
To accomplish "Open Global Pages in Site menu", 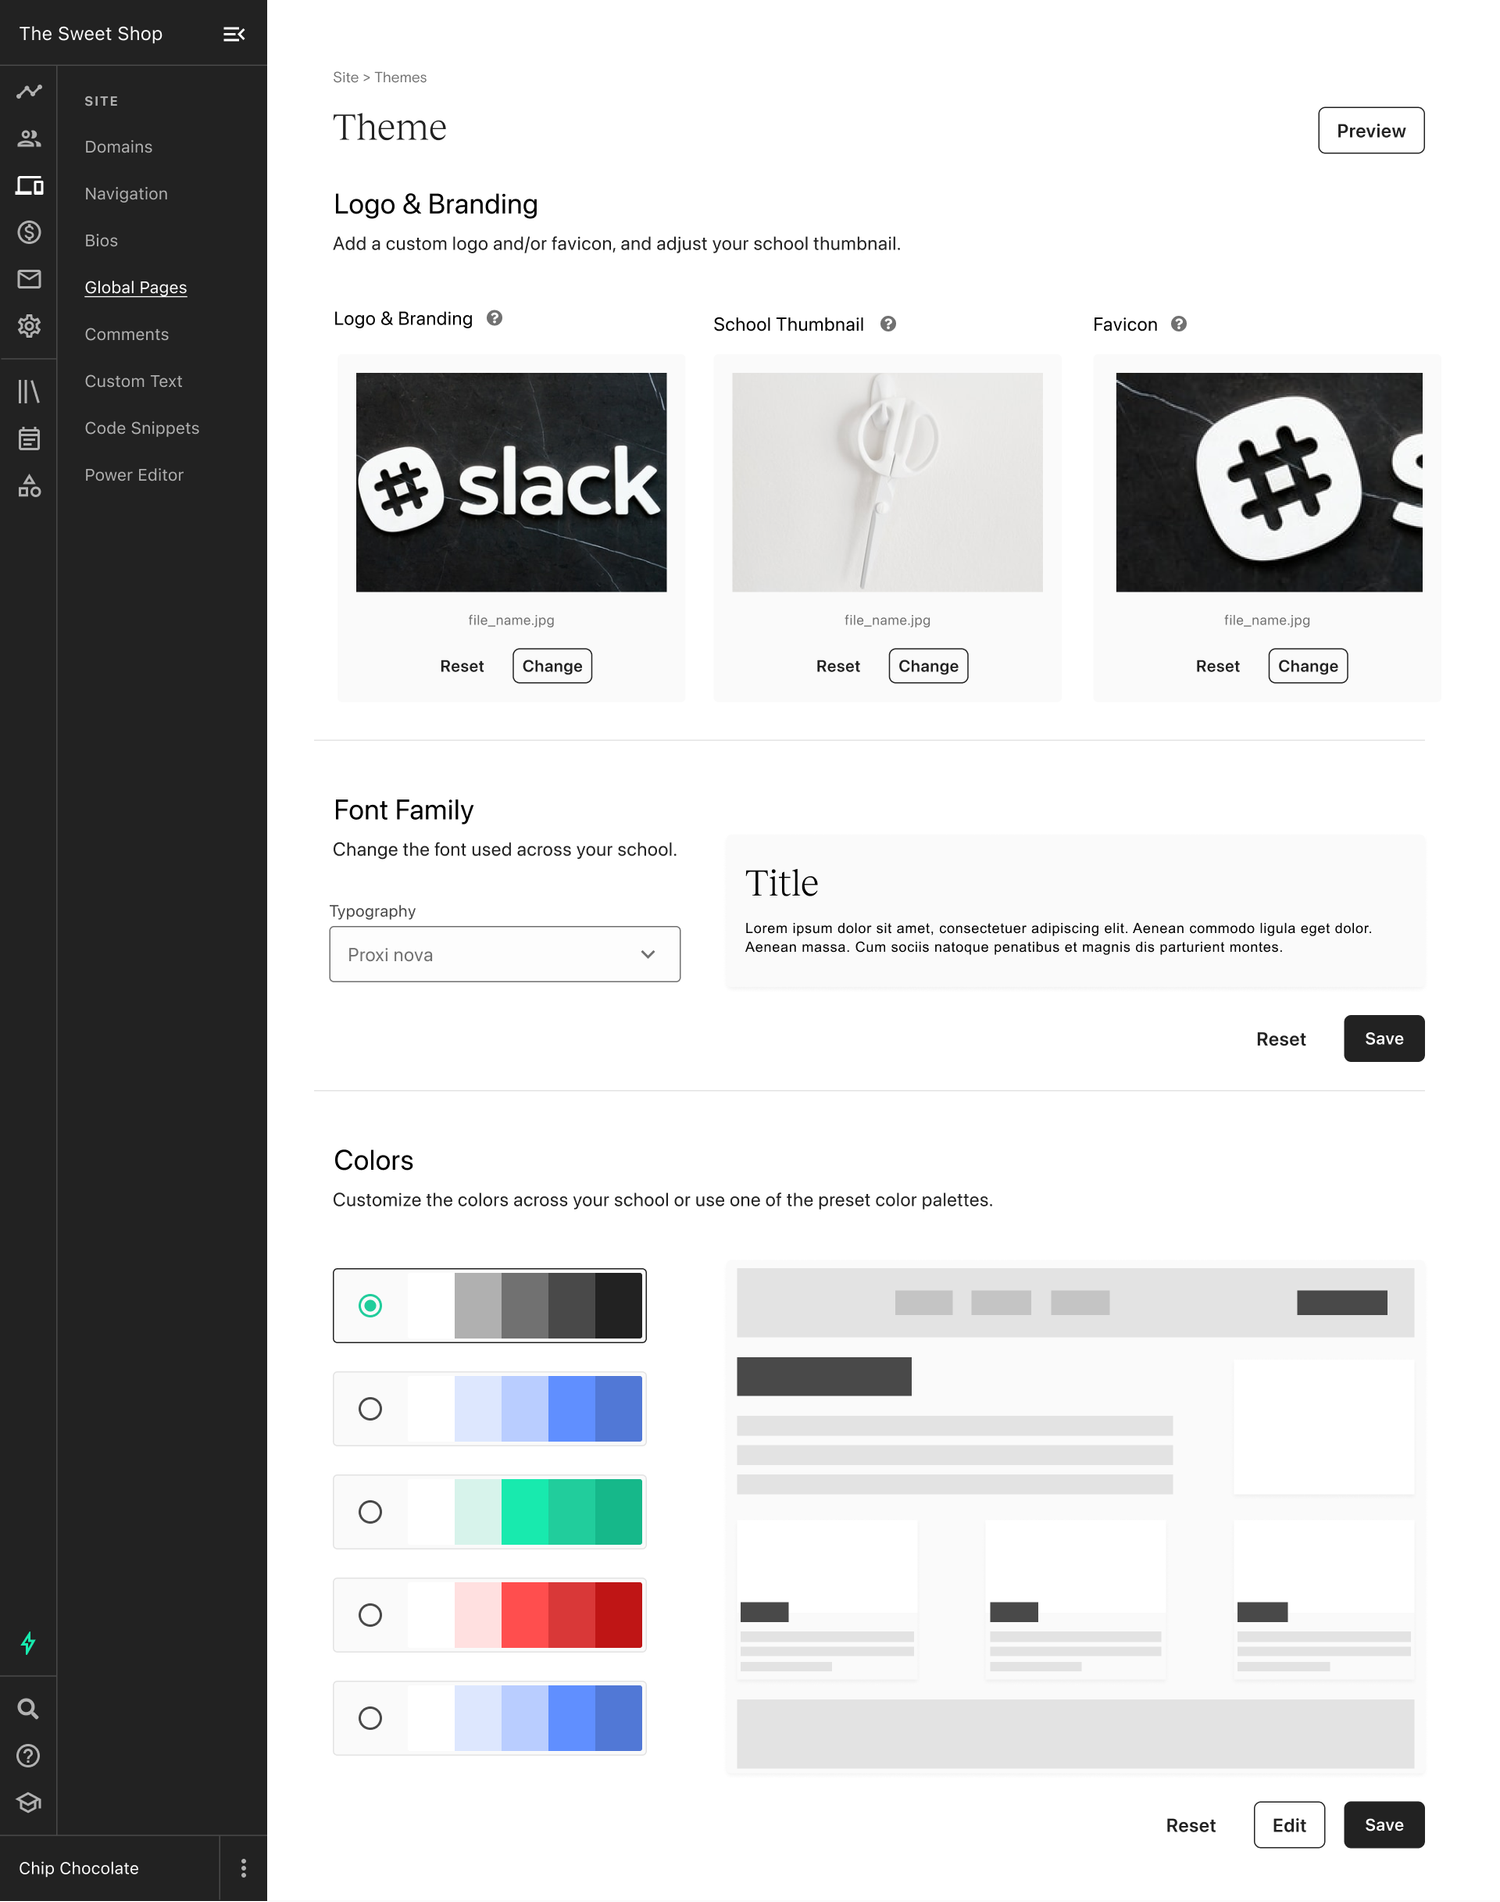I will pos(136,288).
